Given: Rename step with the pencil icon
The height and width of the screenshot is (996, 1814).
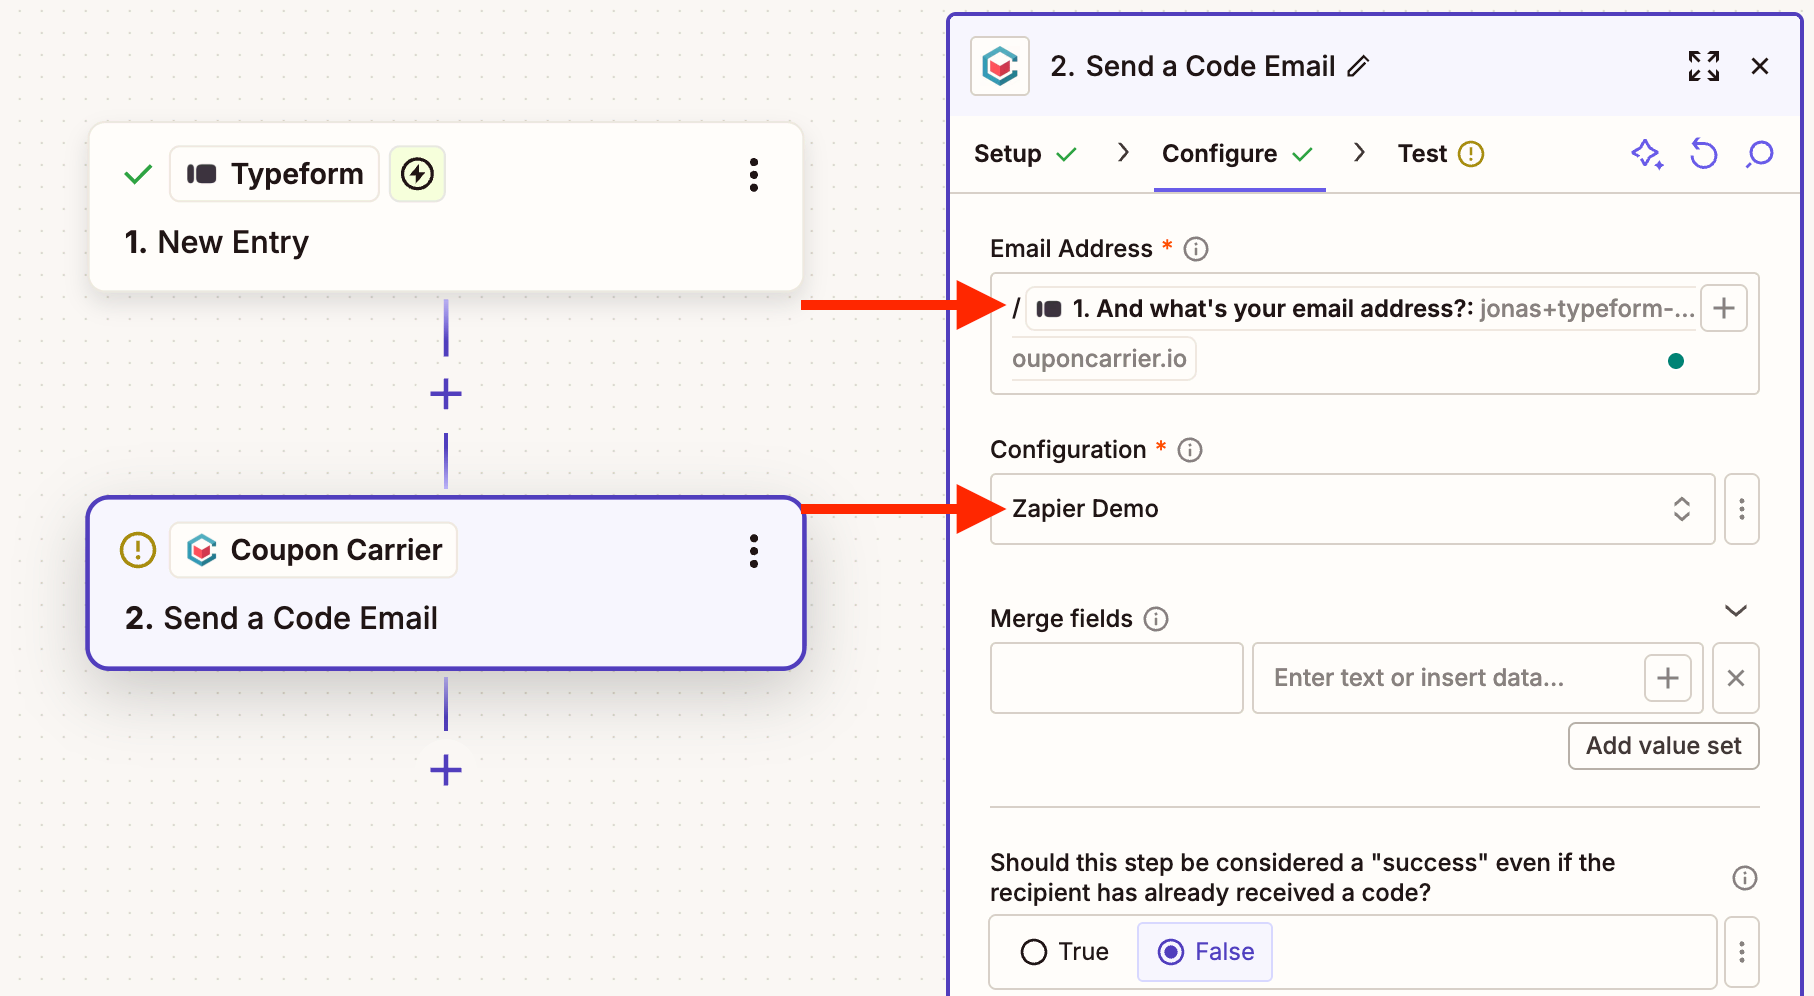Looking at the screenshot, I should (1358, 67).
